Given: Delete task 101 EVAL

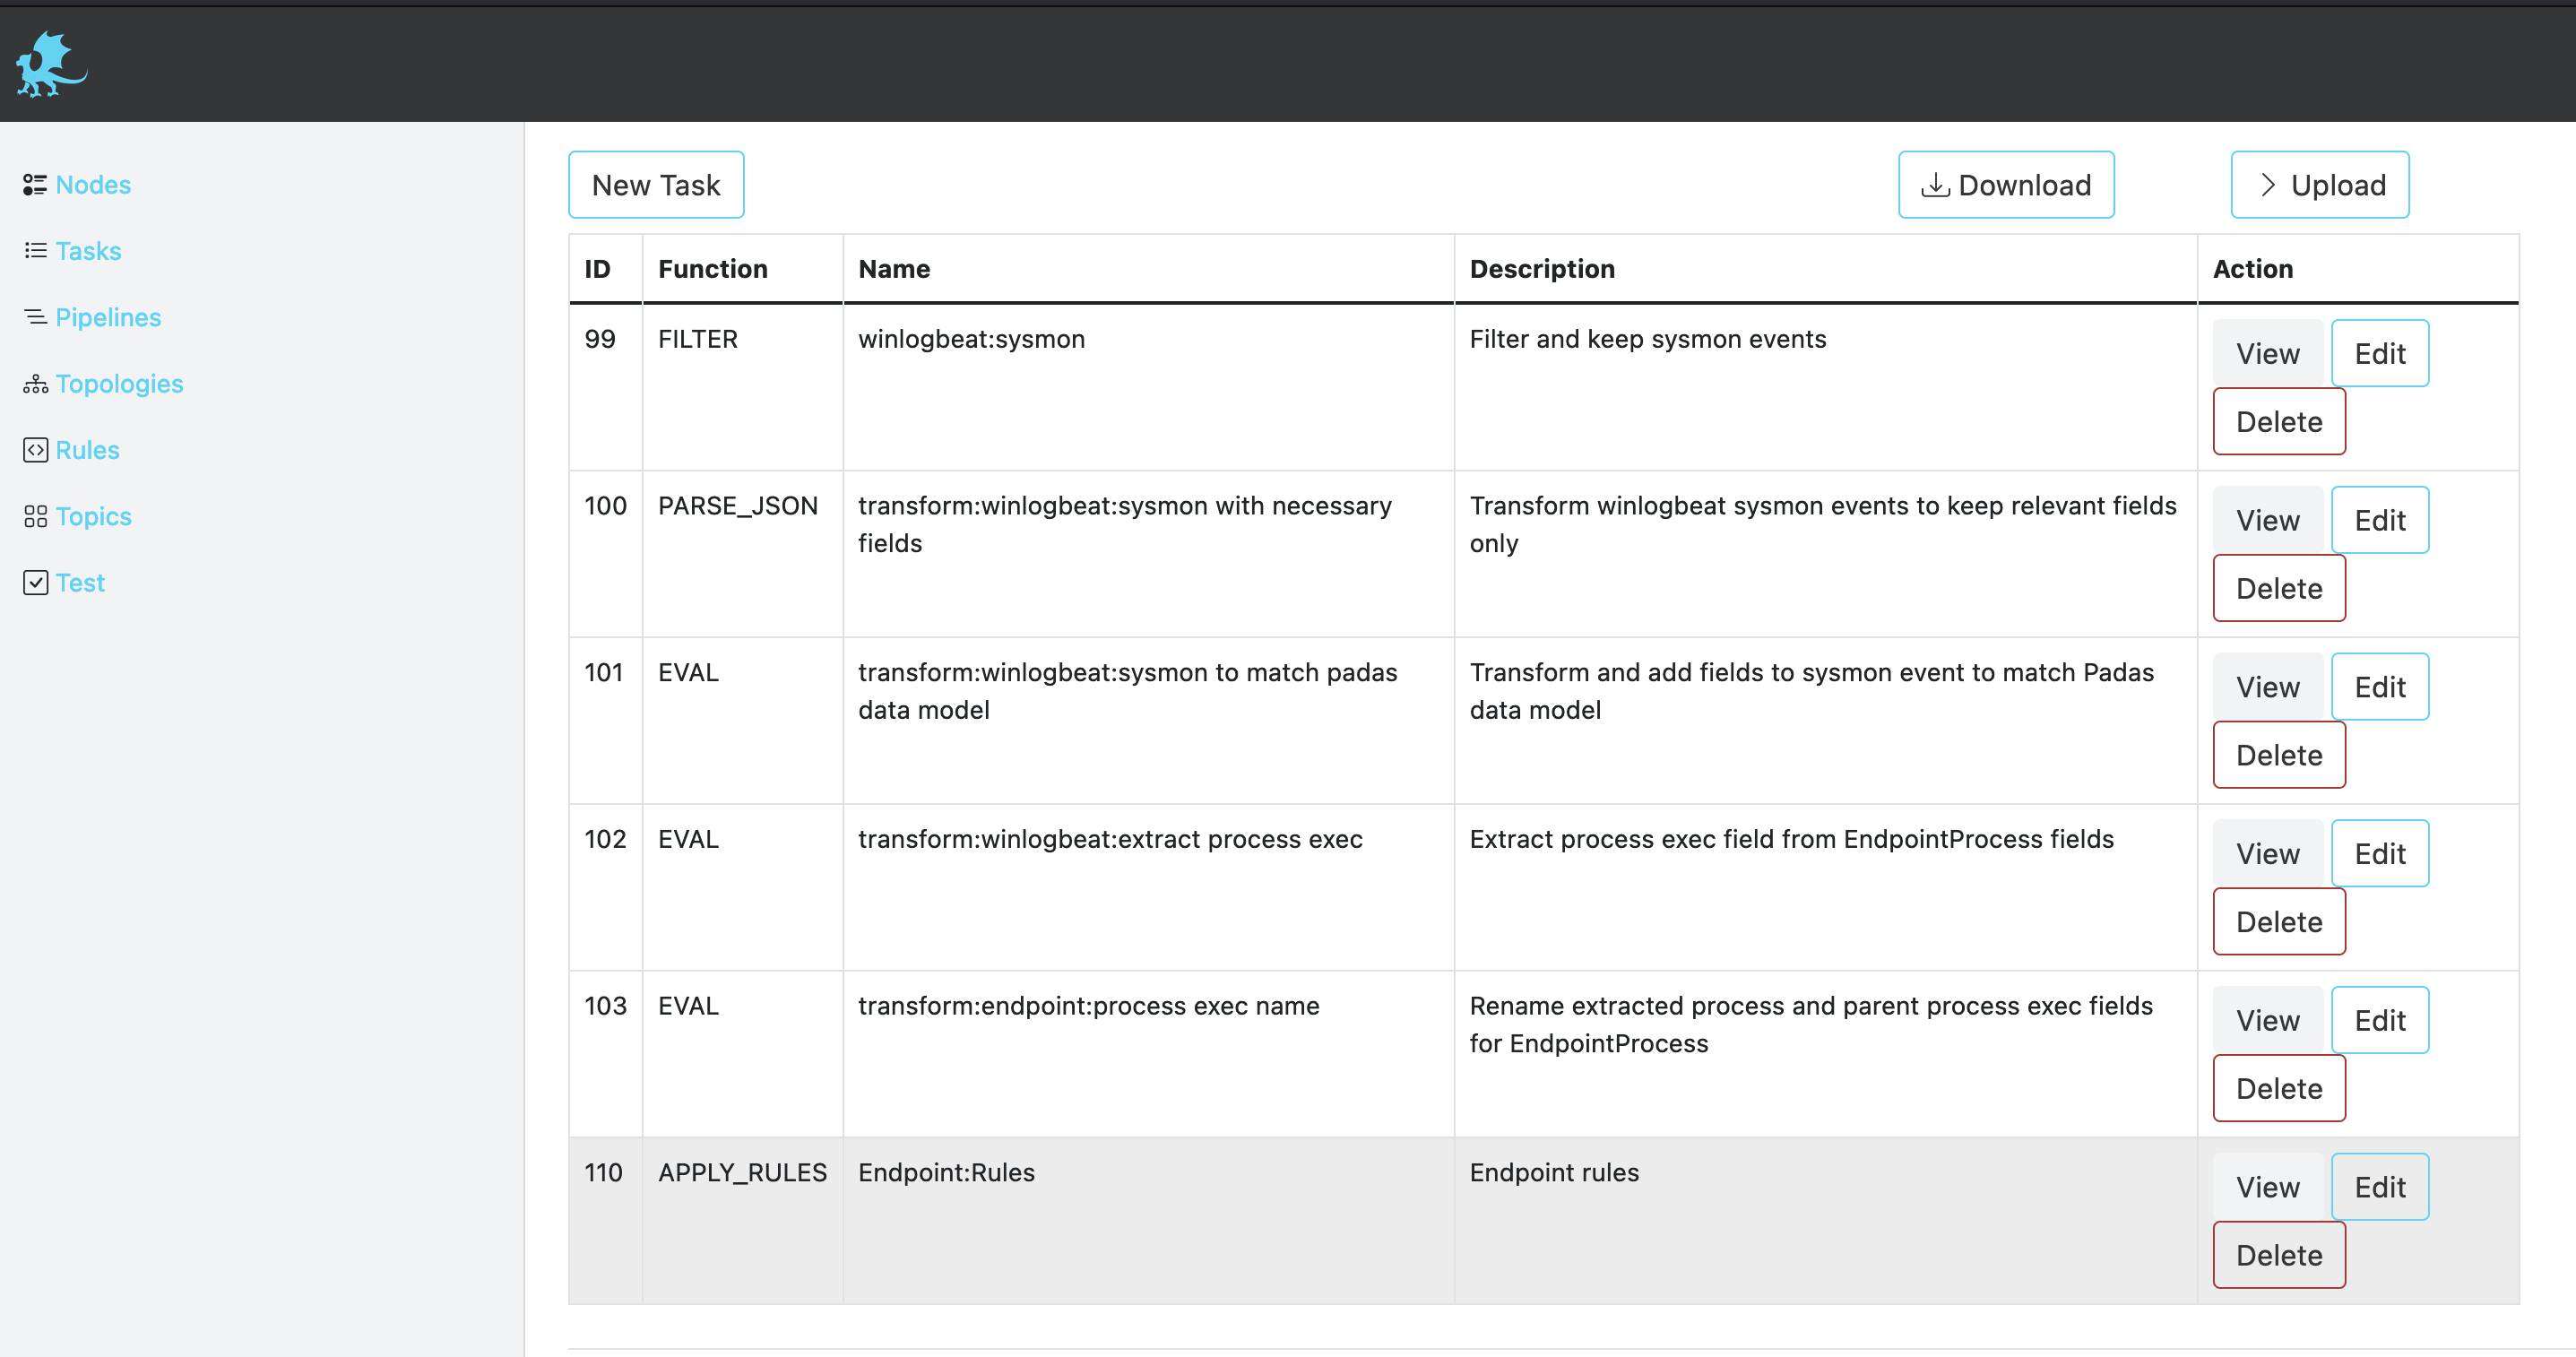Looking at the screenshot, I should 2278,755.
